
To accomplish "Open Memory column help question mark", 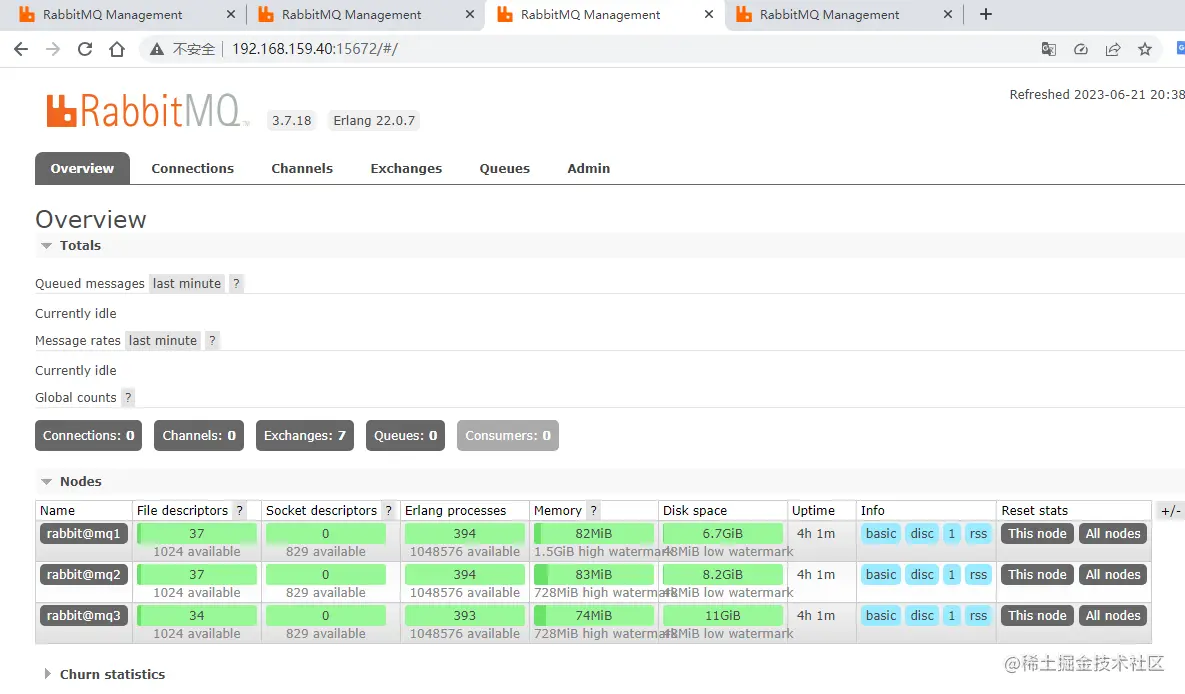I will pyautogui.click(x=593, y=511).
